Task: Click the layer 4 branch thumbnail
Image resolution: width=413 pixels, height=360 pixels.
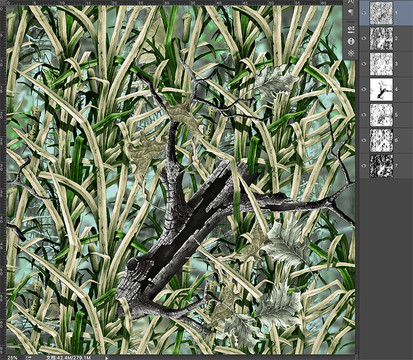Action: [x=381, y=89]
